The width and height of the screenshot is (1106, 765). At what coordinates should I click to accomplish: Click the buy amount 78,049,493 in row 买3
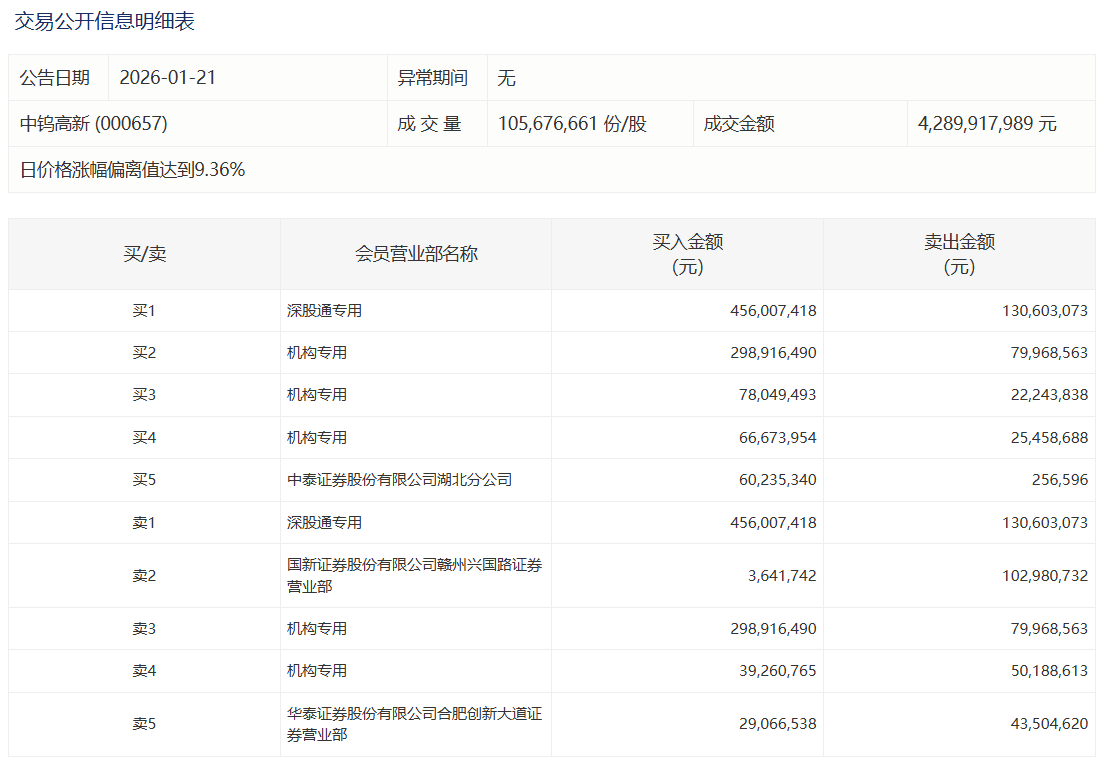coord(773,395)
